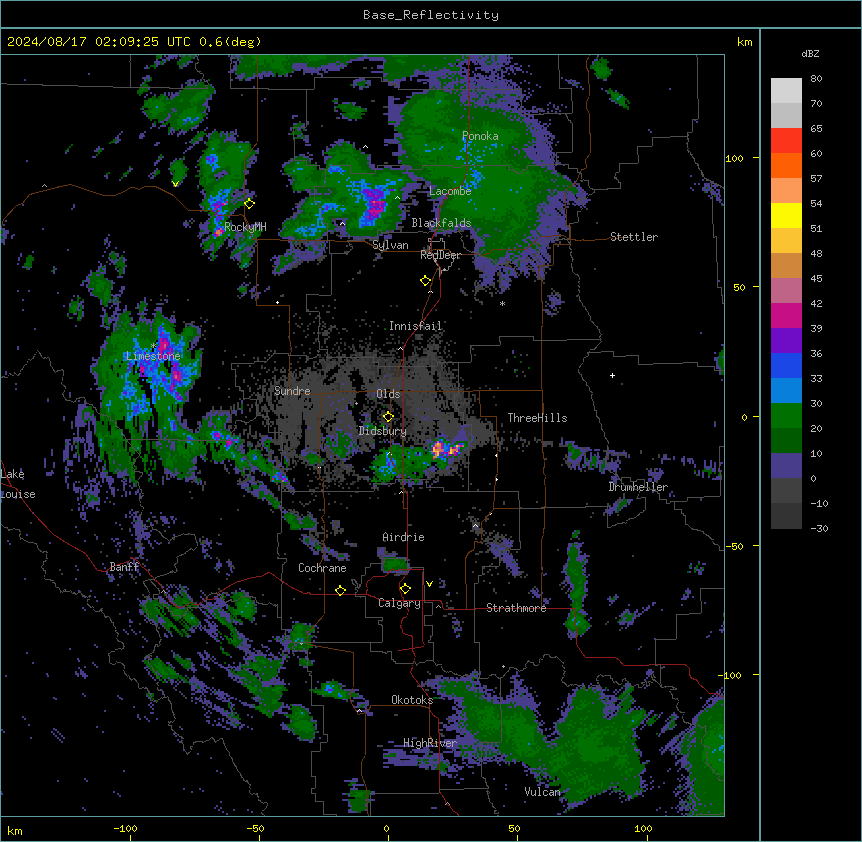Select the purple 39-36 dBZ legend swatch
The height and width of the screenshot is (842, 862).
pos(786,341)
